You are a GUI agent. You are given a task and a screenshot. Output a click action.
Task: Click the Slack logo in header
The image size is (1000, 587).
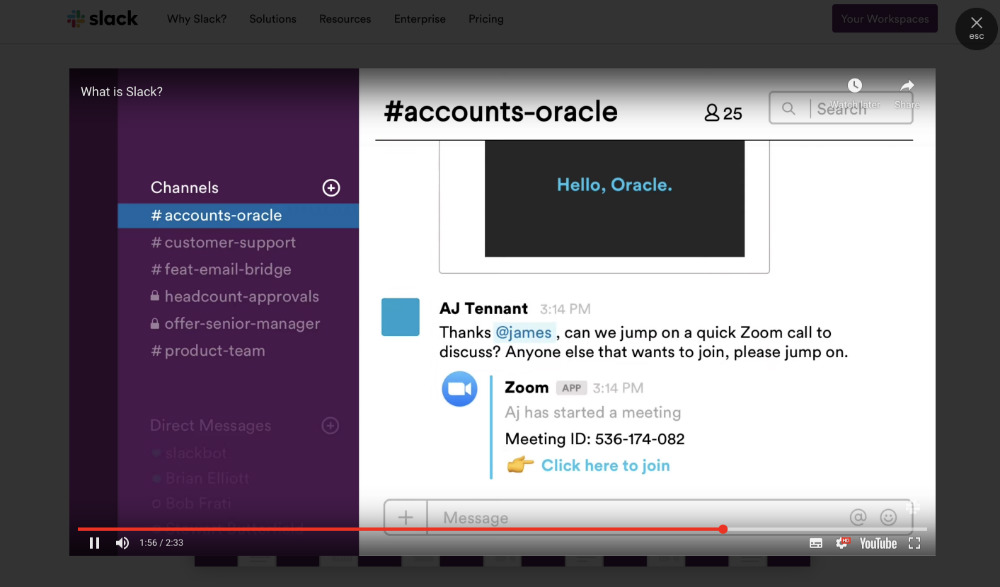(102, 19)
